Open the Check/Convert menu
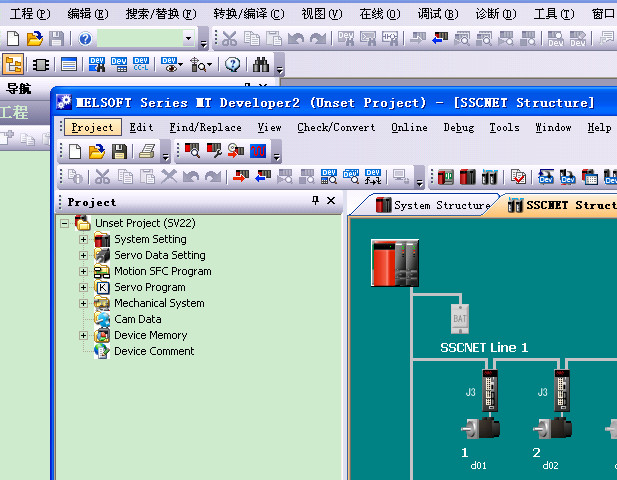 336,128
